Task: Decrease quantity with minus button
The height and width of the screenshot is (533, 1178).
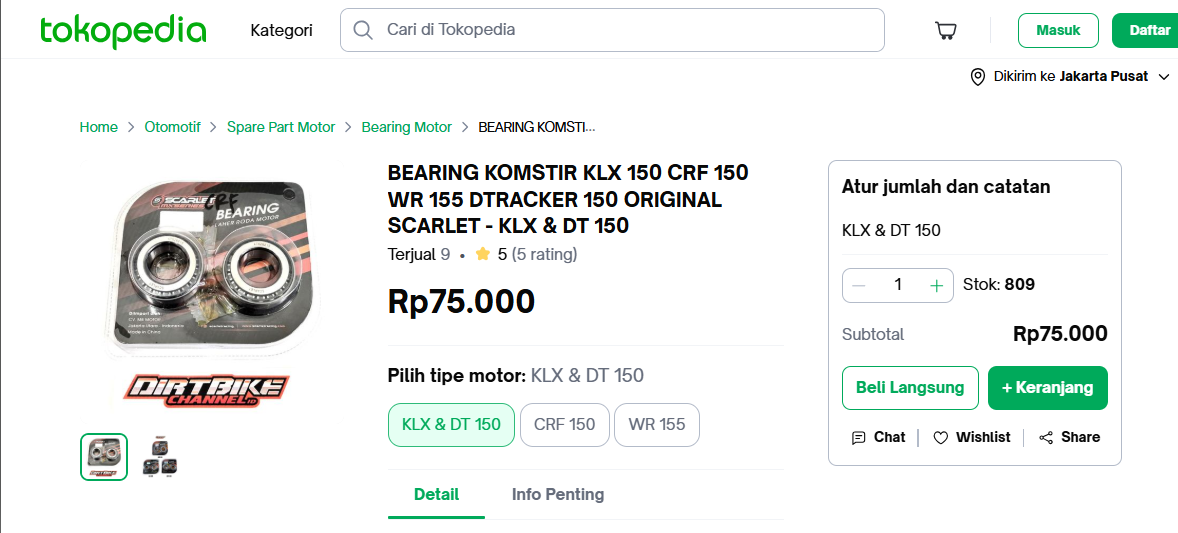Action: pos(859,285)
